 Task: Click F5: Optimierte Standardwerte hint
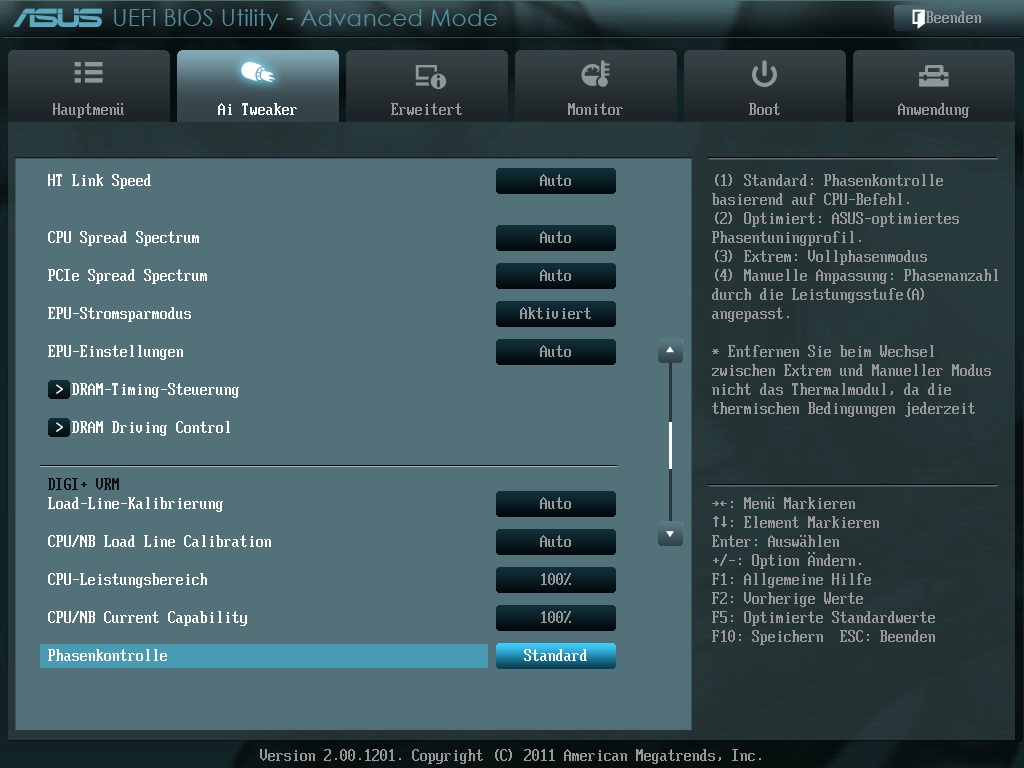824,618
